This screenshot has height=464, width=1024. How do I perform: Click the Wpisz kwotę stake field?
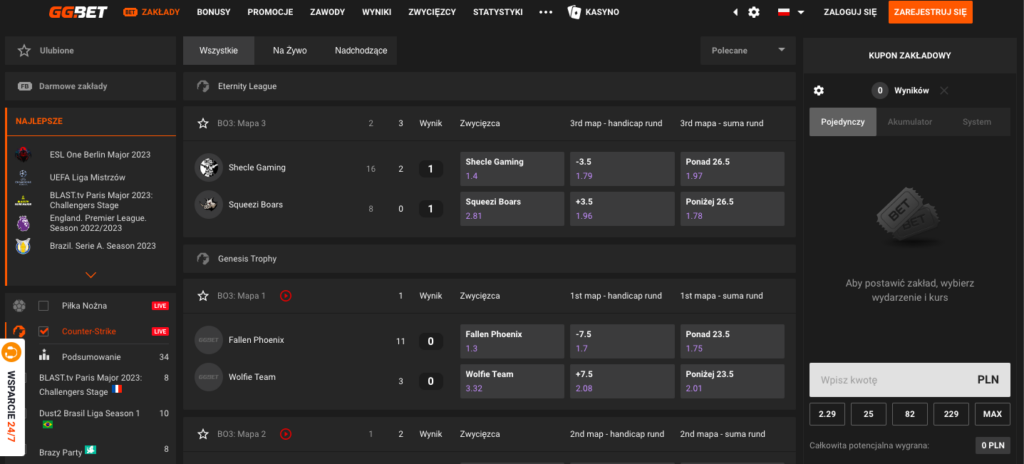910,380
